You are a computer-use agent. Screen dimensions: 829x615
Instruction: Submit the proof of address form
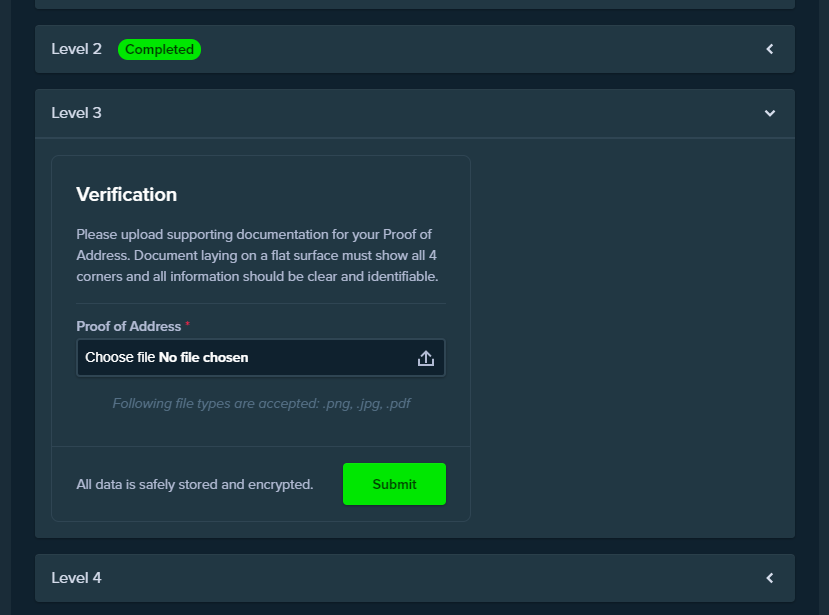click(394, 484)
